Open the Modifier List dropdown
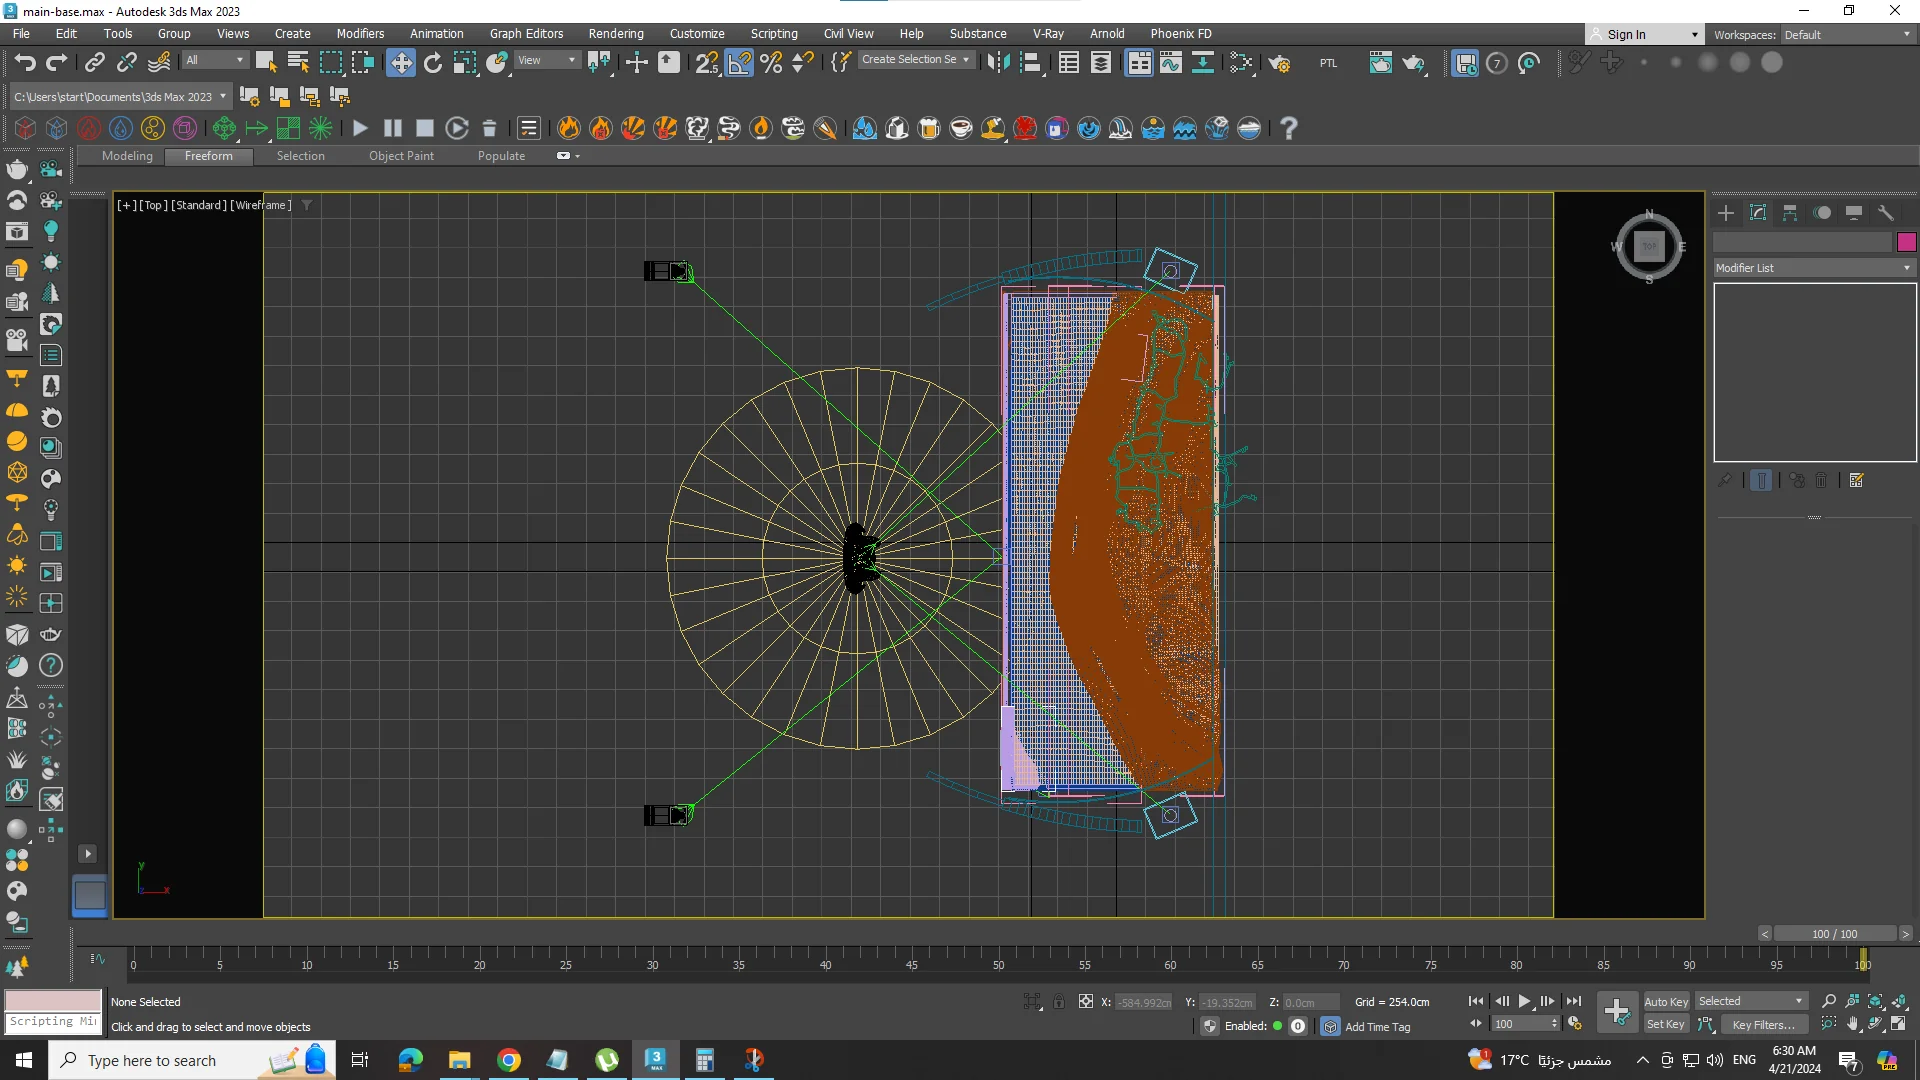Viewport: 1920px width, 1080px height. [x=1813, y=268]
